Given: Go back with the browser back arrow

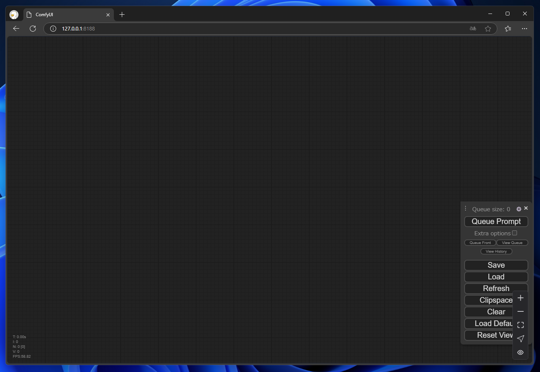Looking at the screenshot, I should point(16,29).
